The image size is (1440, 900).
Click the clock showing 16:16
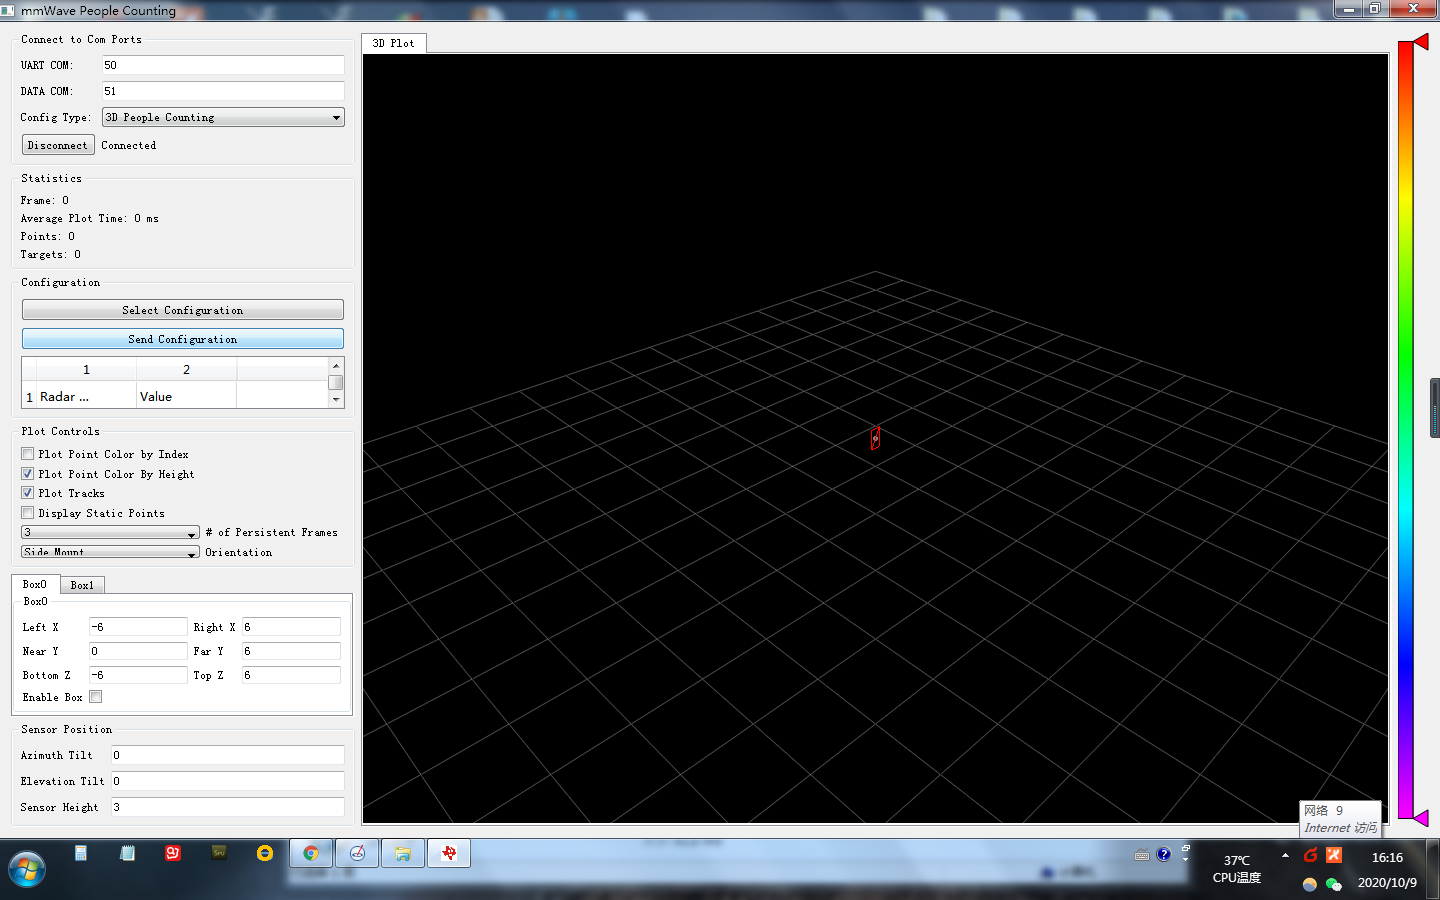[x=1387, y=857]
